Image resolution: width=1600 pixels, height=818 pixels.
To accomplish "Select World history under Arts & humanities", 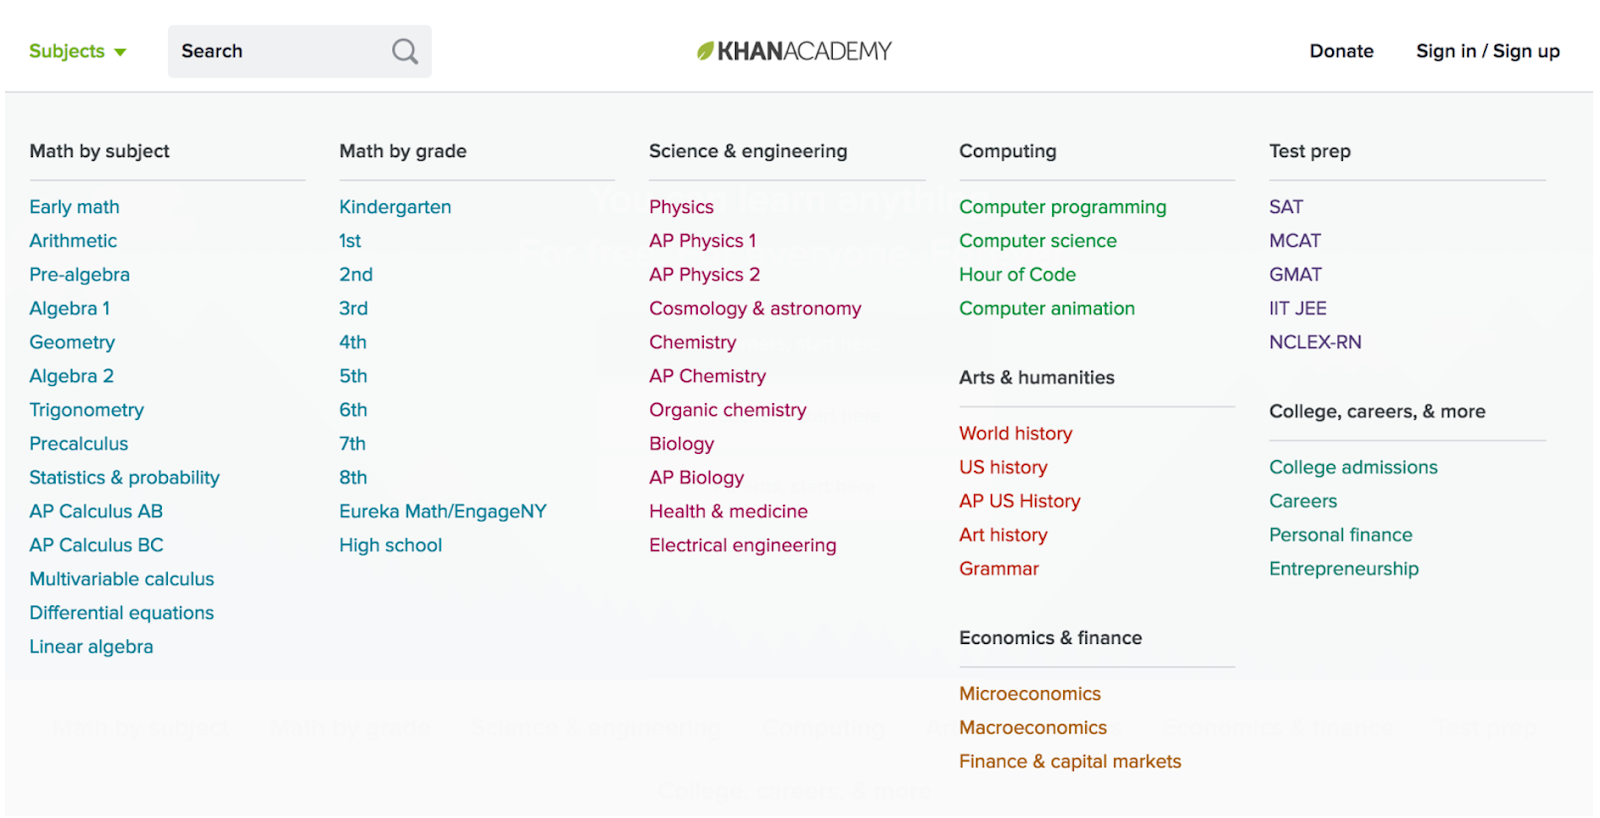I will (x=1015, y=434).
